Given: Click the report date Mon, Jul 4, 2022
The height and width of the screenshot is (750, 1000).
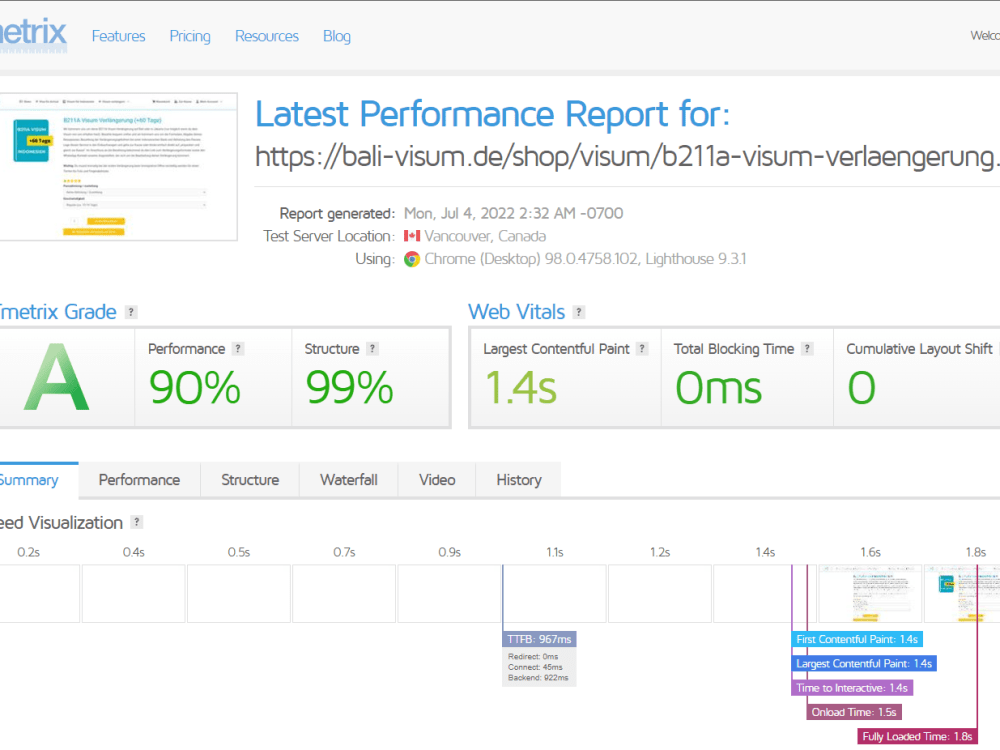Looking at the screenshot, I should [x=513, y=213].
